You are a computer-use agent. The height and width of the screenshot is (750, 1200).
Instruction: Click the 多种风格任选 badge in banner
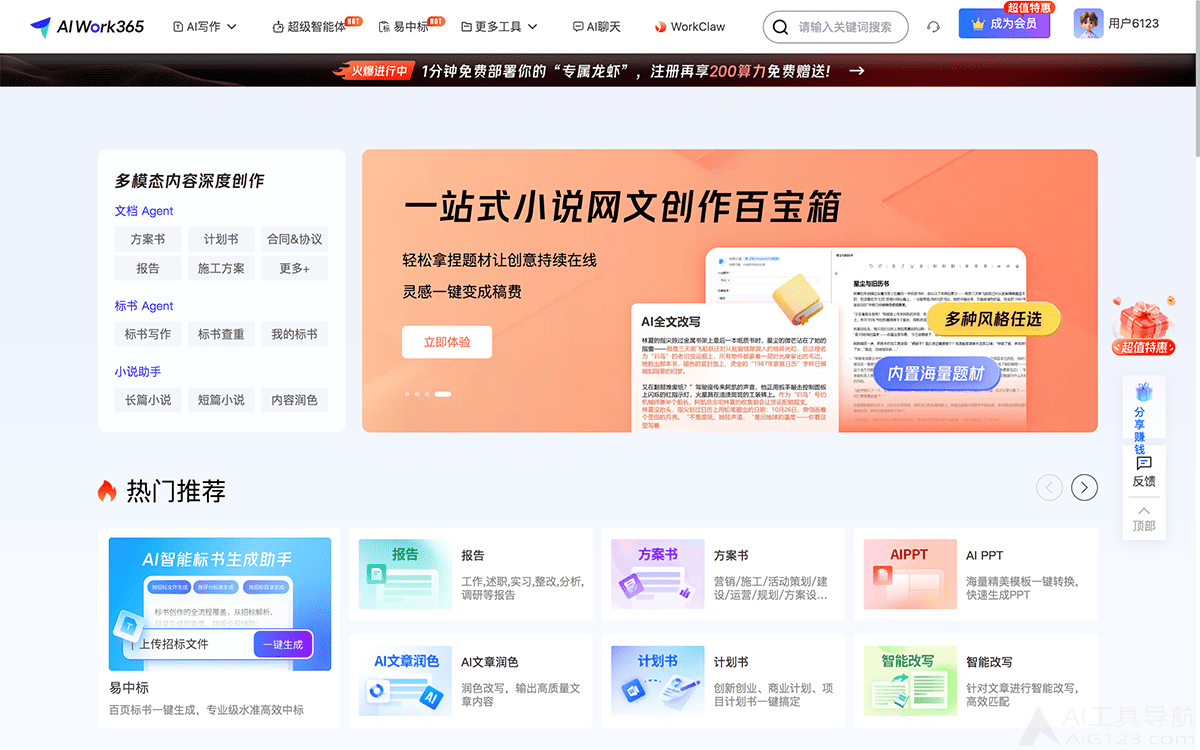click(x=993, y=319)
